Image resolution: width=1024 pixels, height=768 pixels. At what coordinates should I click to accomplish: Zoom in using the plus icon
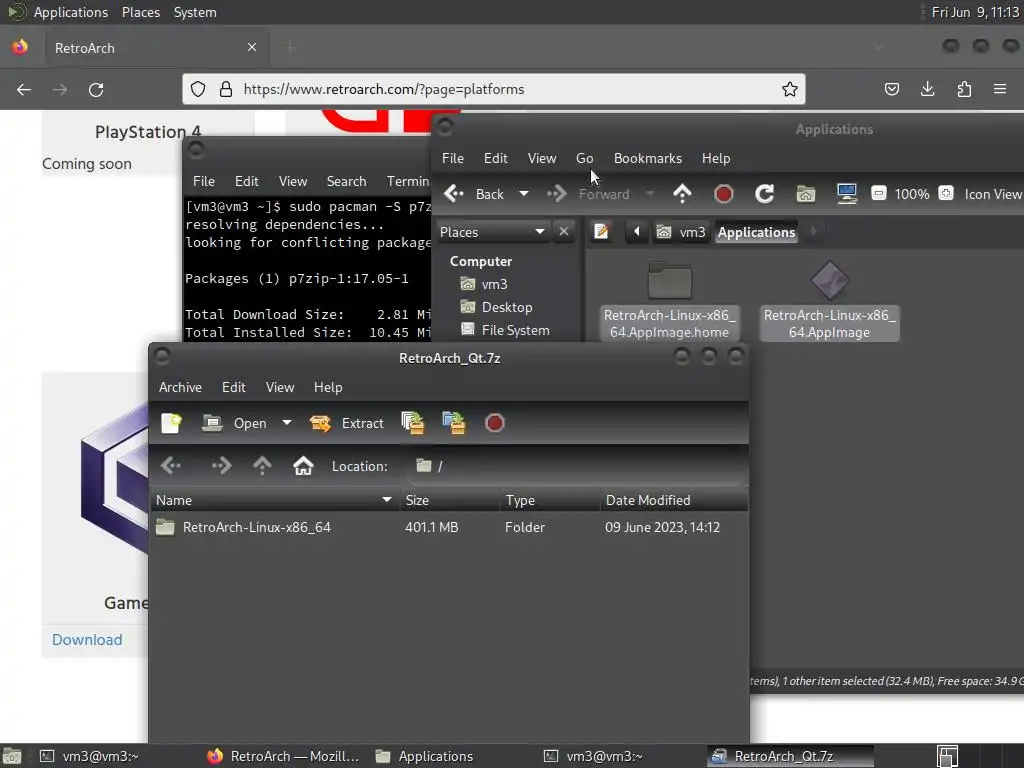(x=946, y=193)
